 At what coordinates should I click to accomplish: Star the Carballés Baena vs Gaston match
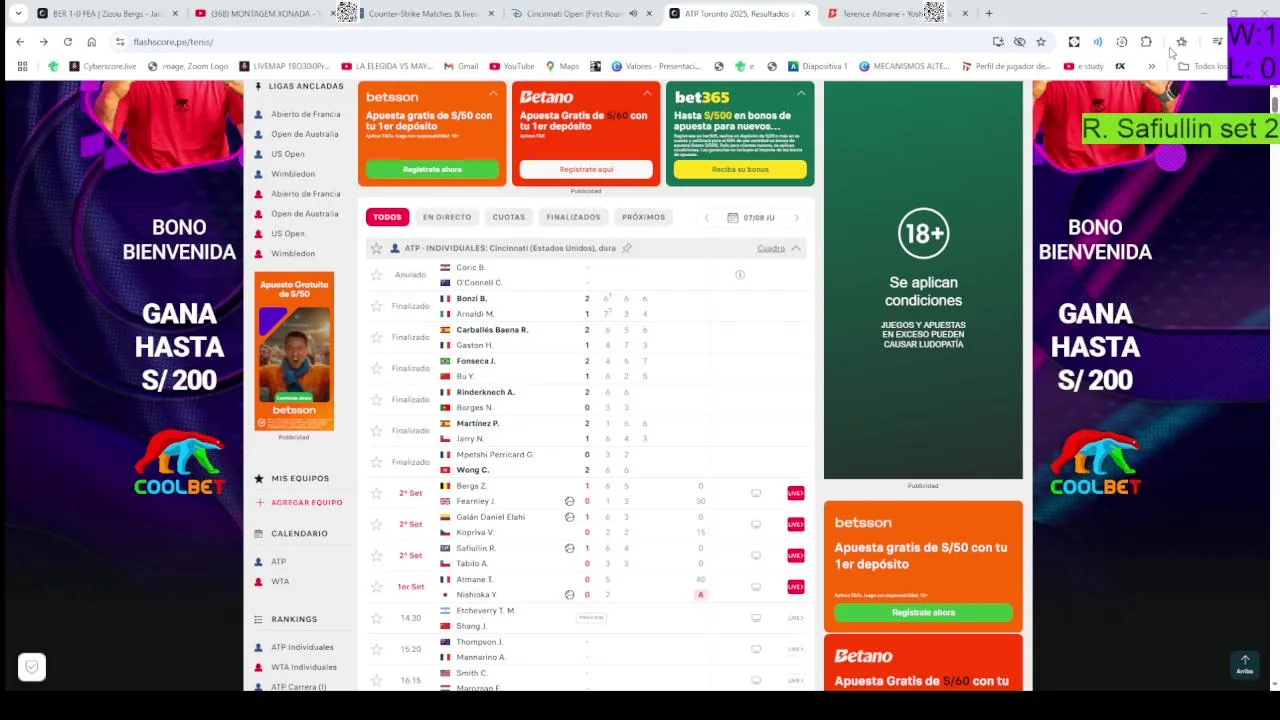click(377, 337)
